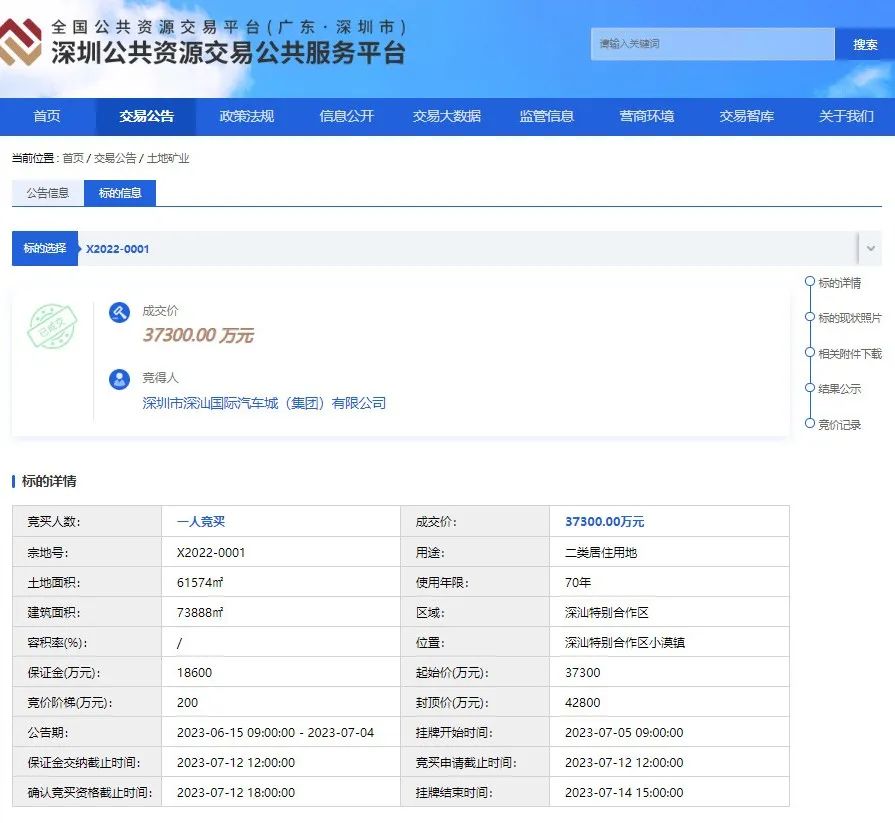Click 交易公告 in the breadcrumb path
Screen dimensions: 895x823
[115, 158]
